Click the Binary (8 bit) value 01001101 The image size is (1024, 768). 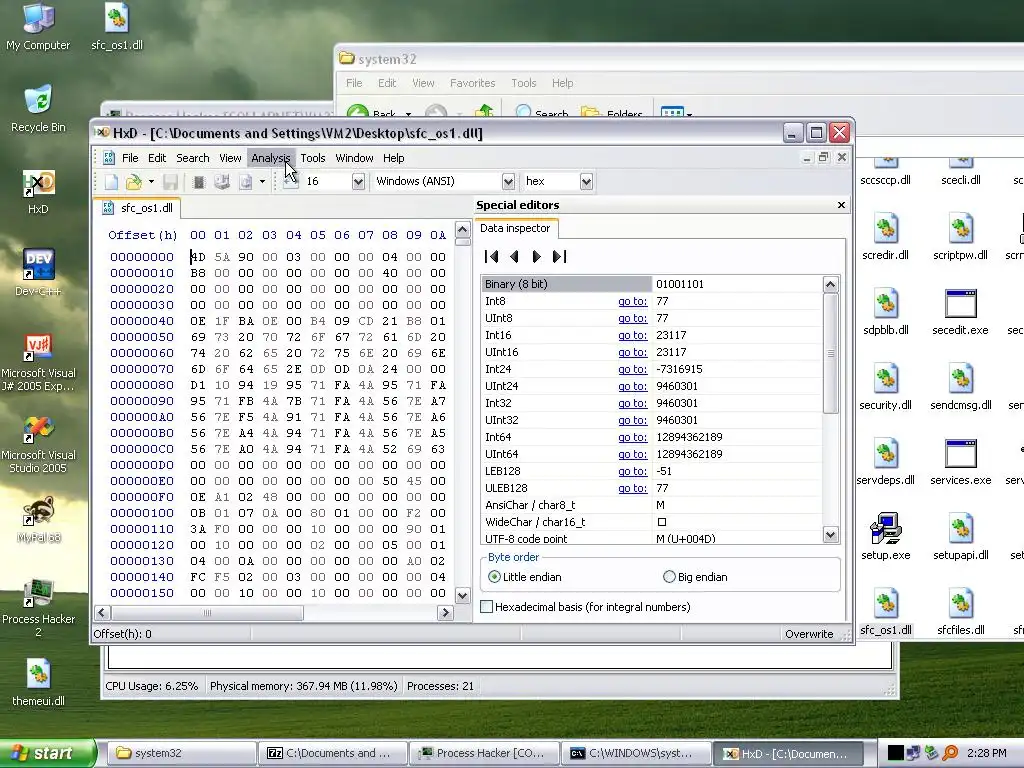pyautogui.click(x=680, y=284)
